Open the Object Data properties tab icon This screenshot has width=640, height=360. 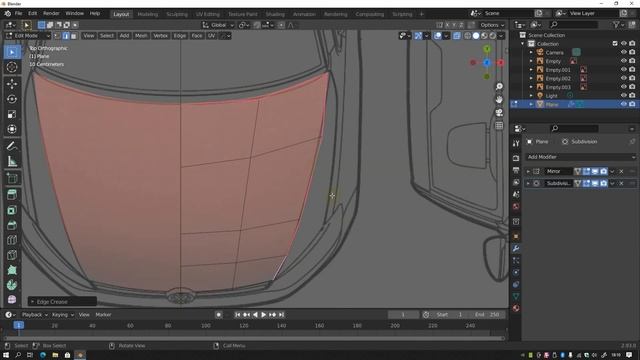point(516,296)
